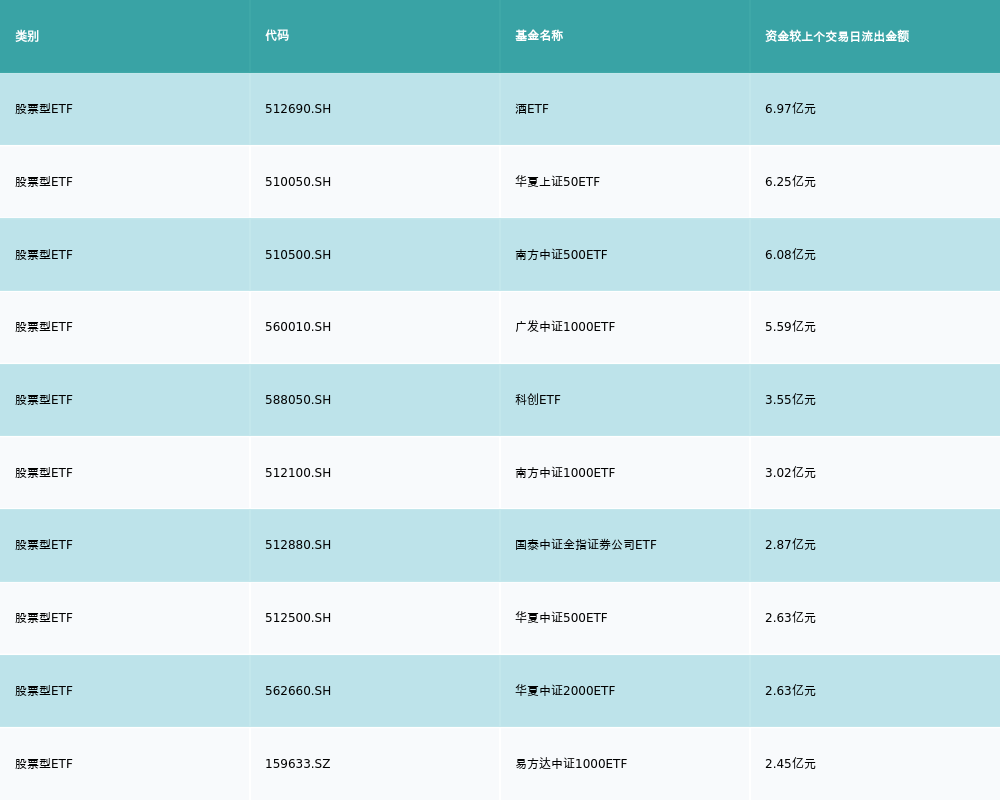The height and width of the screenshot is (800, 1000).
Task: Click 2.63亿元 in the 512500.SH row
Action: click(x=790, y=618)
